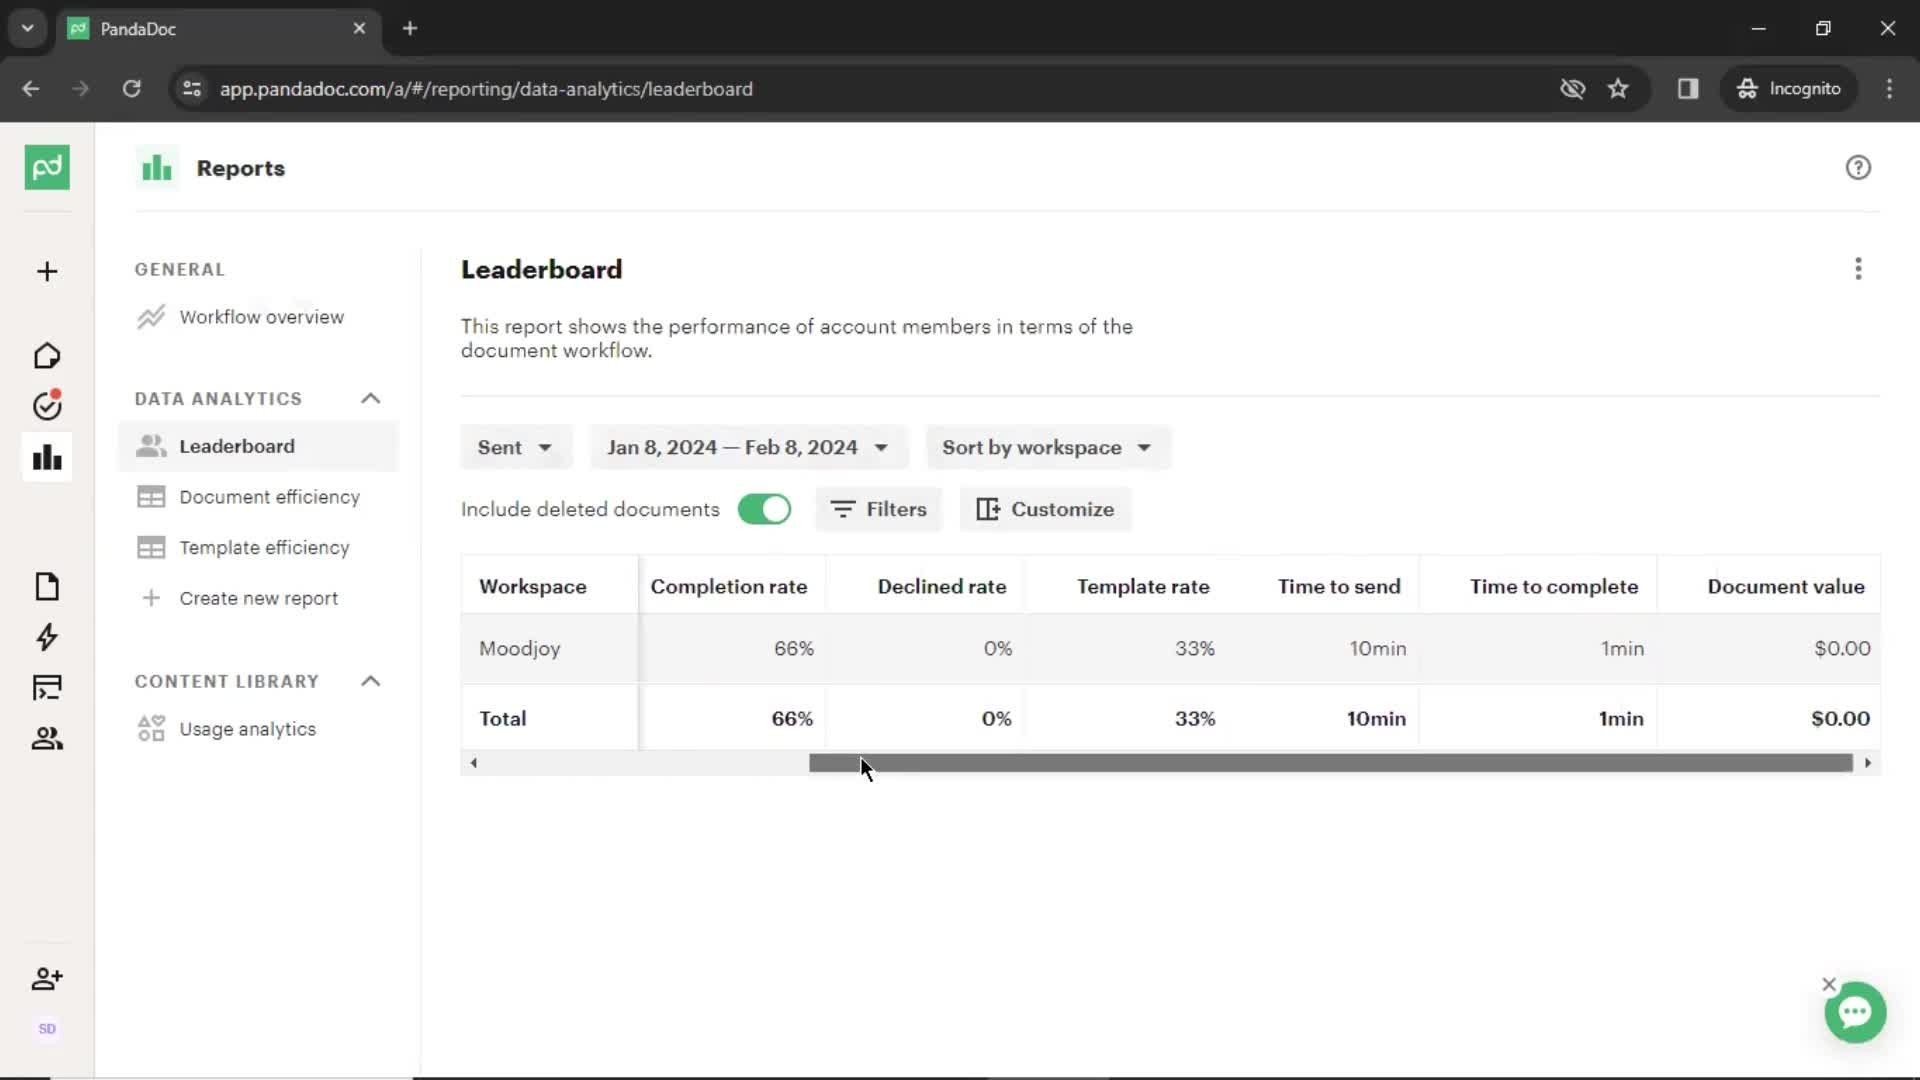Viewport: 1920px width, 1080px height.
Task: Open the Home icon in sidebar
Action: tap(47, 356)
